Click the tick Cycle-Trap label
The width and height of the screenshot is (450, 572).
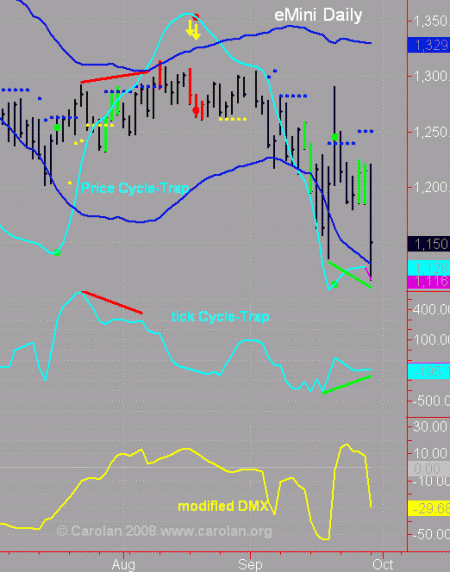(x=220, y=316)
